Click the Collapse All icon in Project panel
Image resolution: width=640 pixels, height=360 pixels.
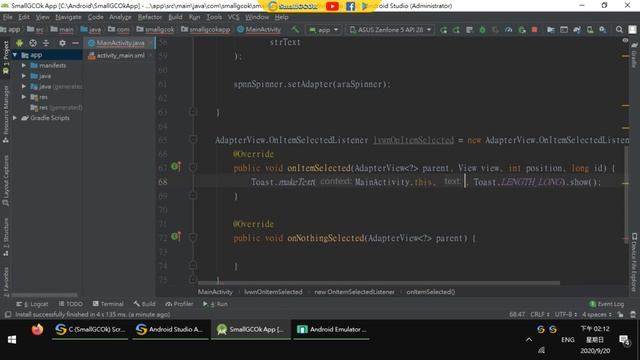[46, 43]
